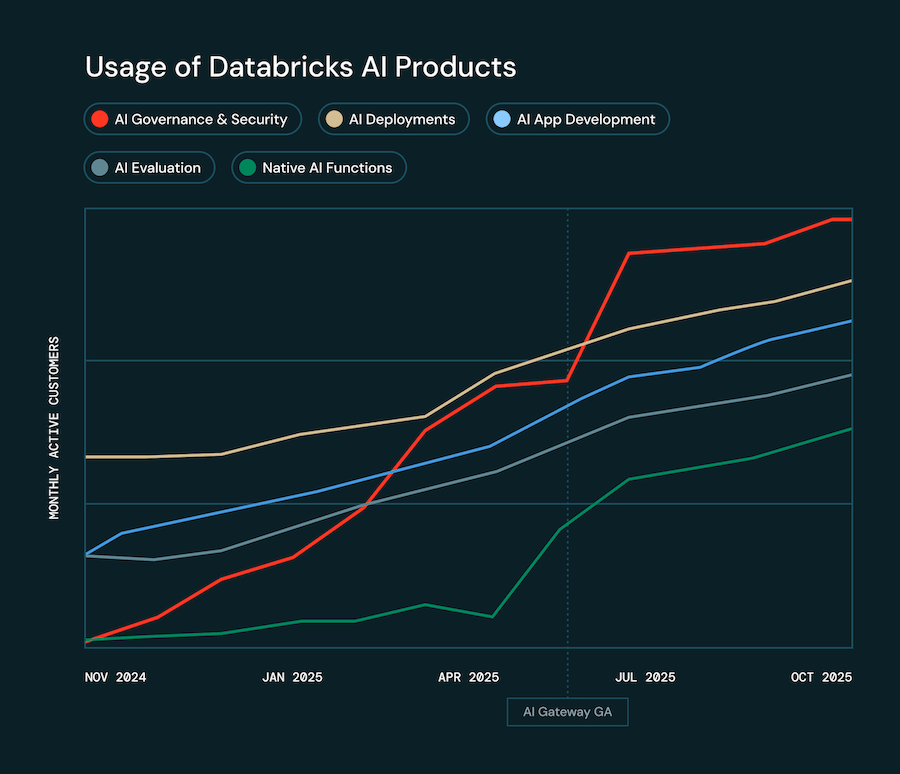Select the red governance line peak
The image size is (900, 774).
[x=840, y=217]
